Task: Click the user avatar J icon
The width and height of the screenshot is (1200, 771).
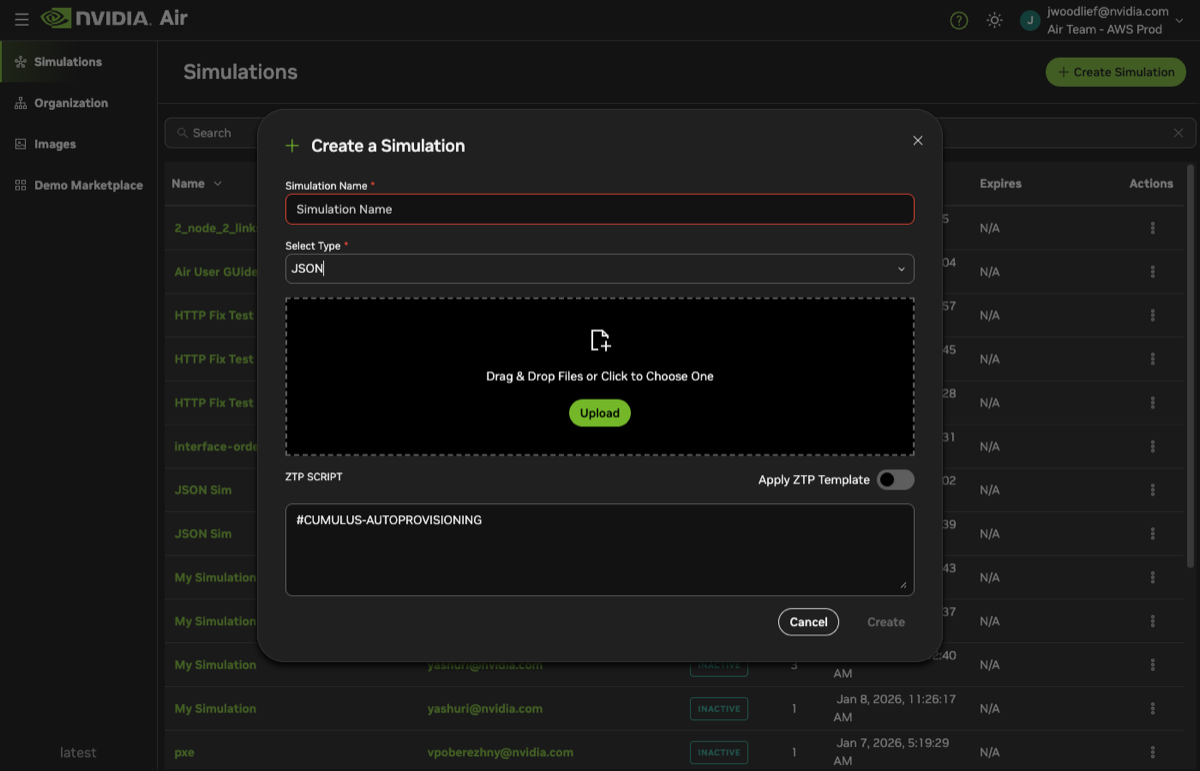Action: pos(1030,20)
